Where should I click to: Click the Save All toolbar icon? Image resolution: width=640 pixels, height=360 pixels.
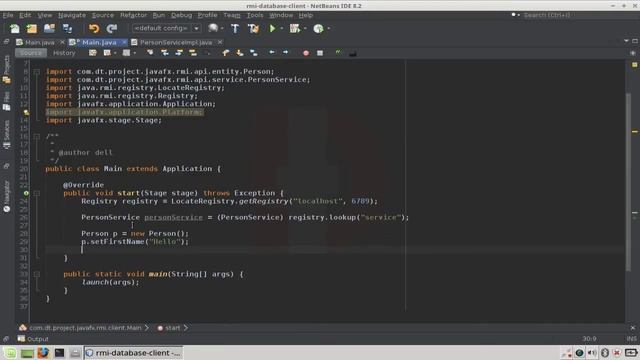click(x=67, y=28)
